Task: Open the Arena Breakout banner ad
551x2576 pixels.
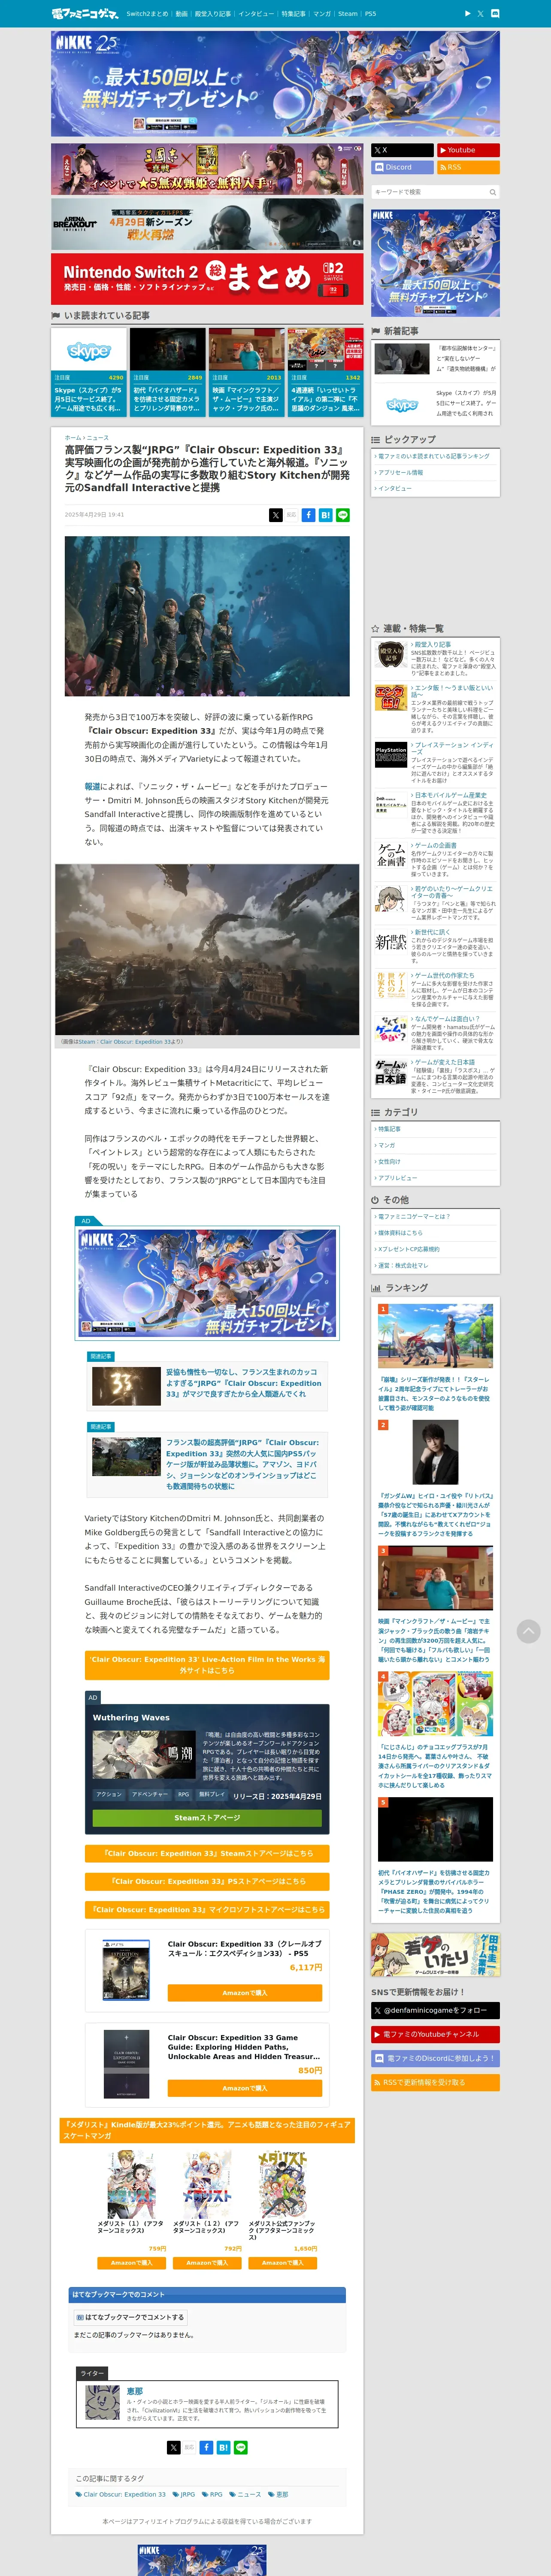Action: click(207, 225)
